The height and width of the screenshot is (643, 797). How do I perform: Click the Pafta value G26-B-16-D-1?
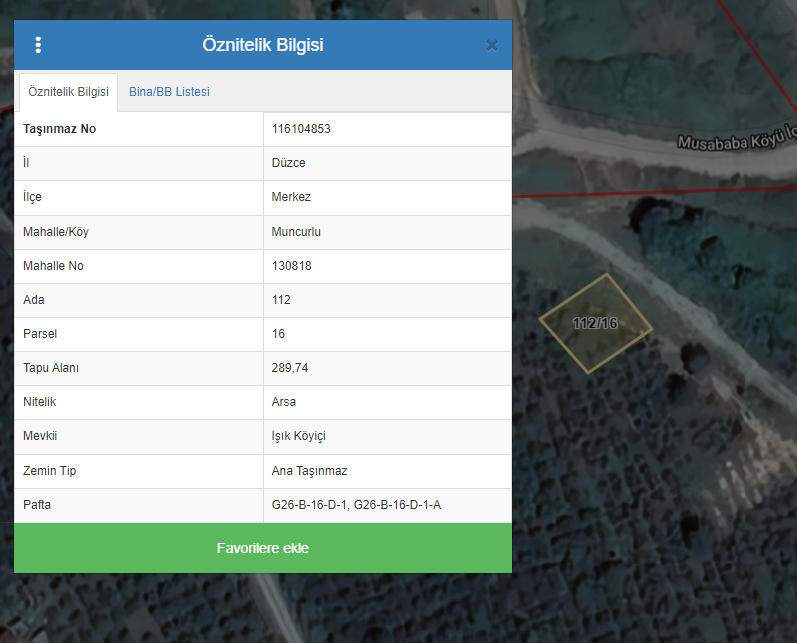tap(310, 505)
